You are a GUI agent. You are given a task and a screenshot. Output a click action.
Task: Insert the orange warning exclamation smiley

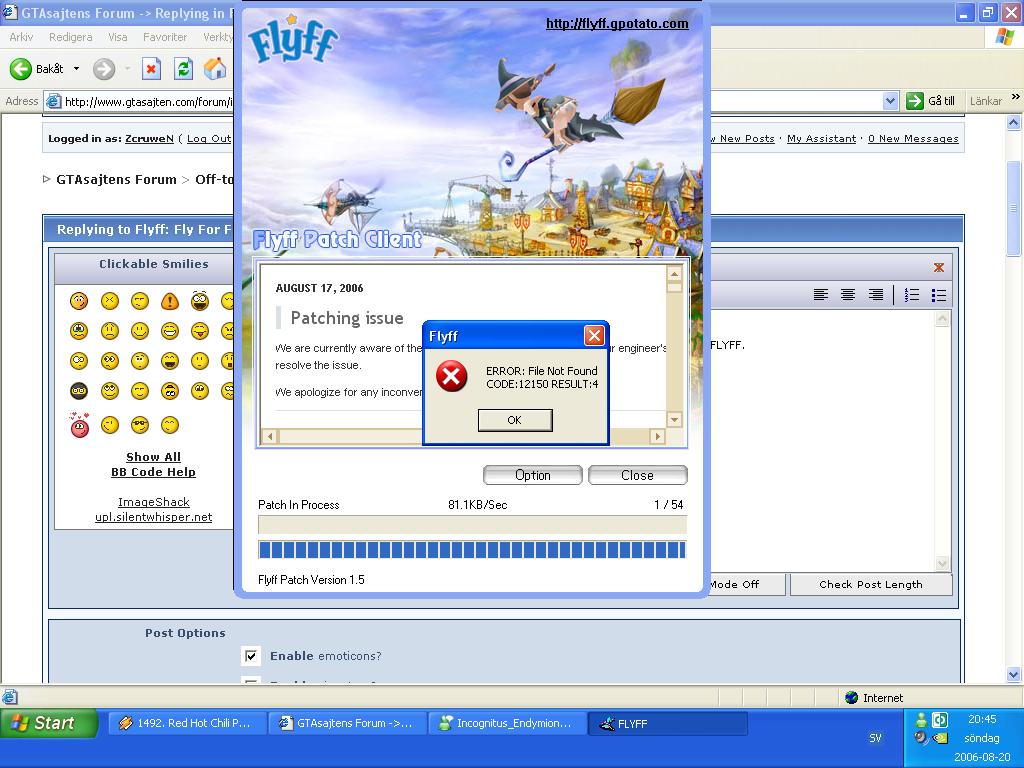pos(170,301)
